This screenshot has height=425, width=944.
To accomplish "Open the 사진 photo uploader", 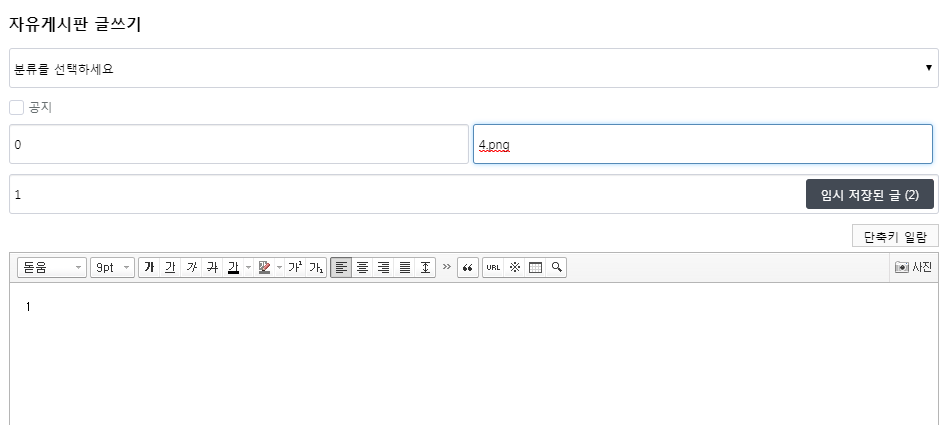I will click(x=913, y=267).
